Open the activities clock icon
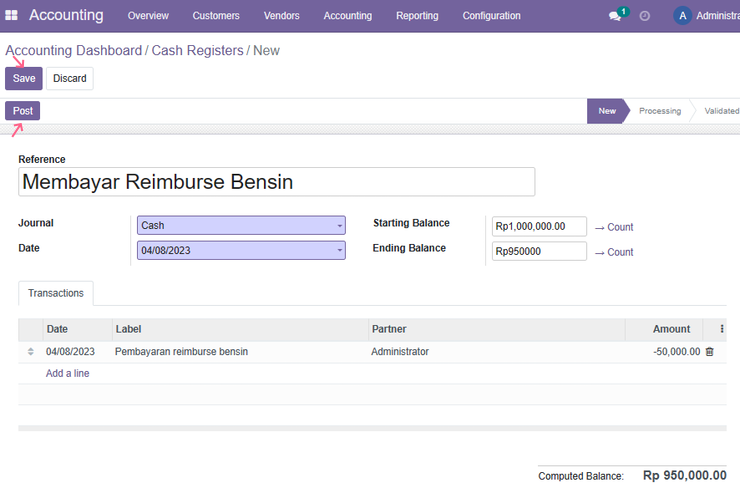 [x=644, y=16]
